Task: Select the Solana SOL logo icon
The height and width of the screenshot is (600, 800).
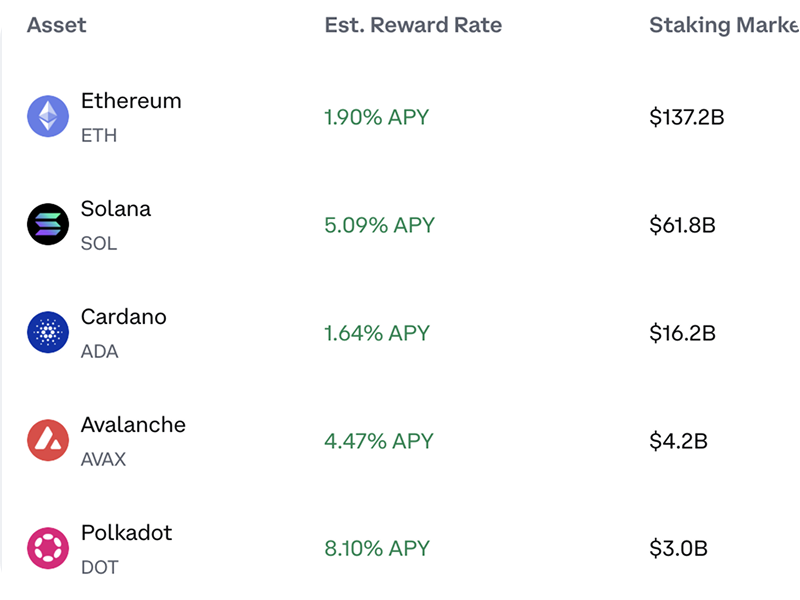Action: pyautogui.click(x=47, y=224)
